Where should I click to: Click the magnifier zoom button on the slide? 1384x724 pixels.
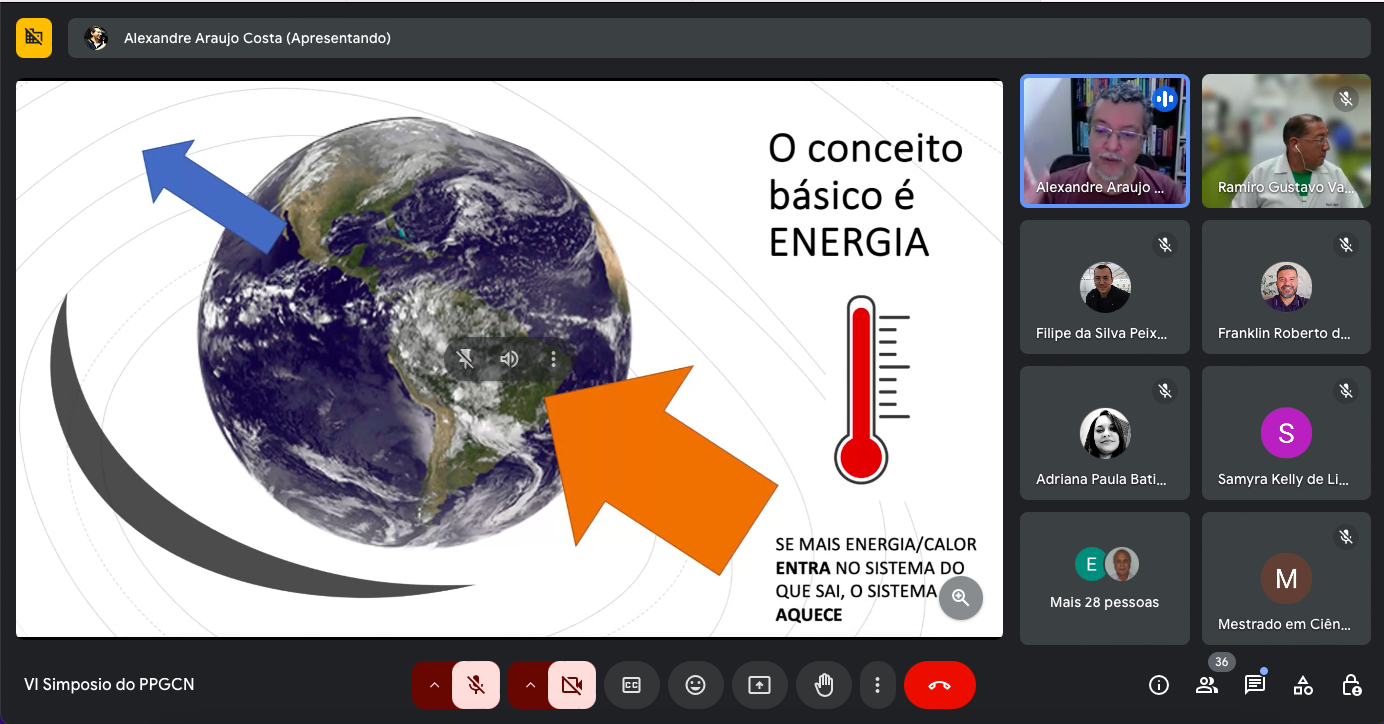[961, 598]
